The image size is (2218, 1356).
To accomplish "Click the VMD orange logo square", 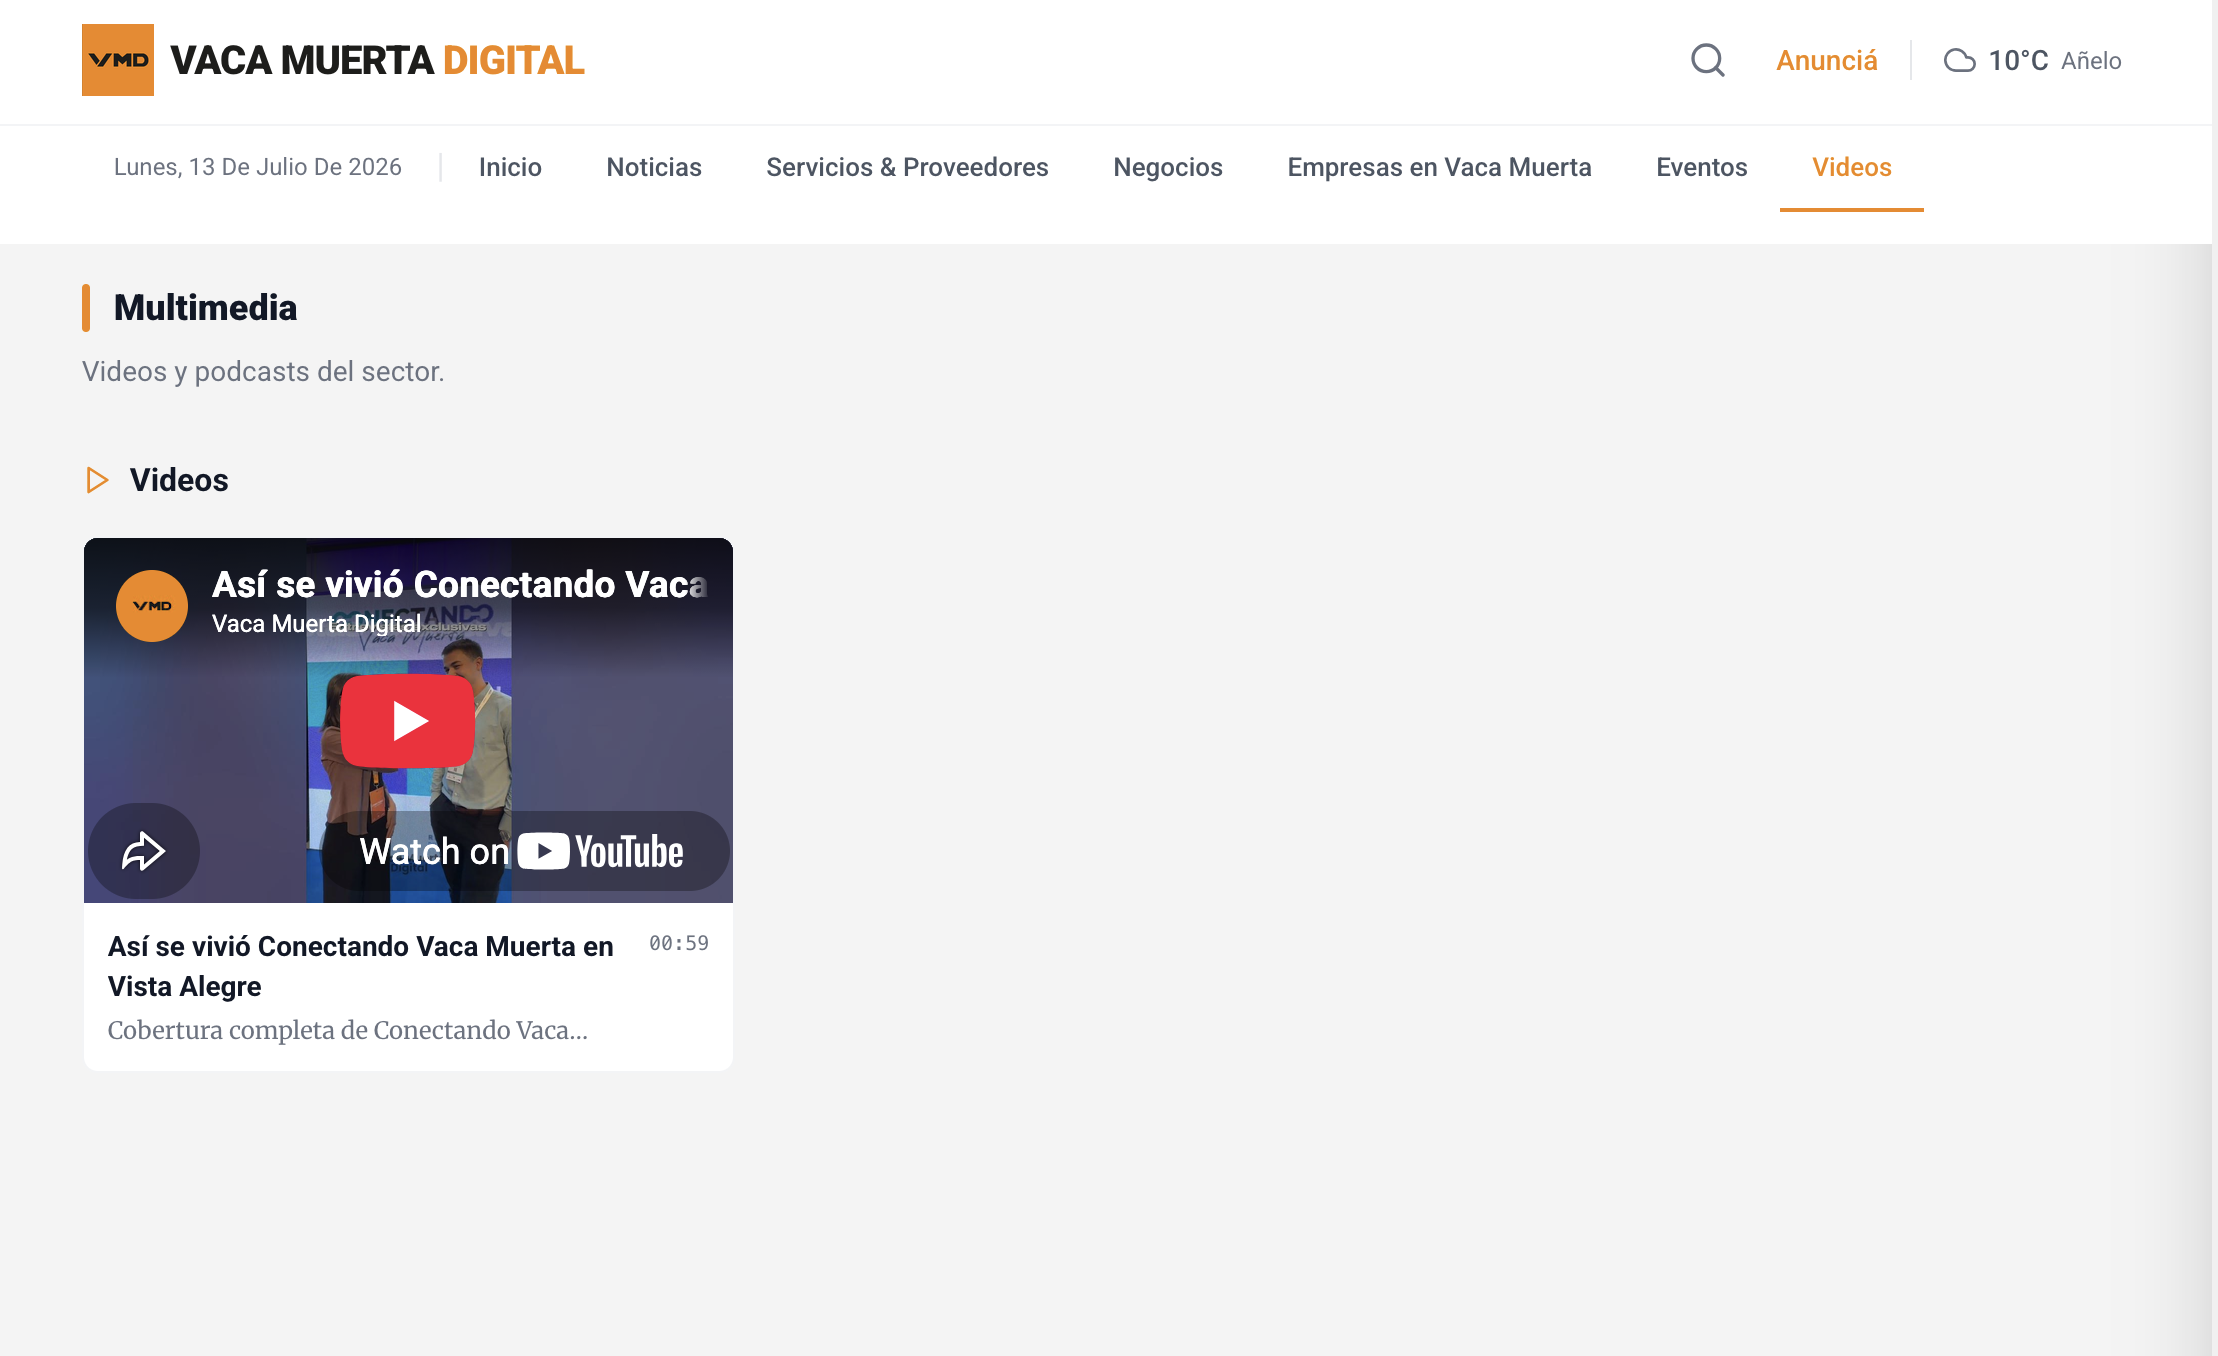I will click(x=118, y=60).
